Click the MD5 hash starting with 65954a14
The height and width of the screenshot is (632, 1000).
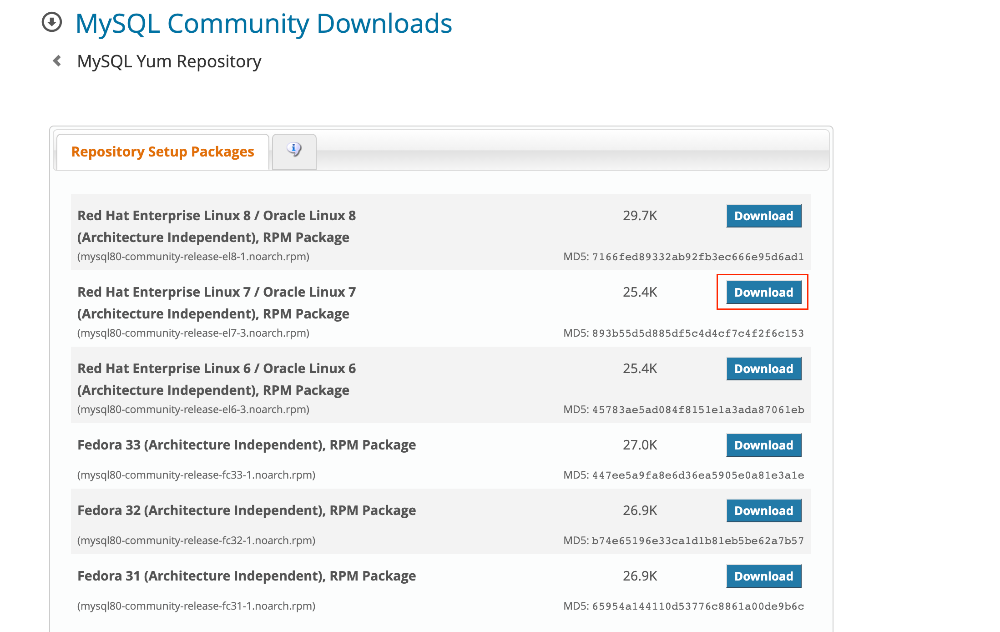(x=698, y=606)
